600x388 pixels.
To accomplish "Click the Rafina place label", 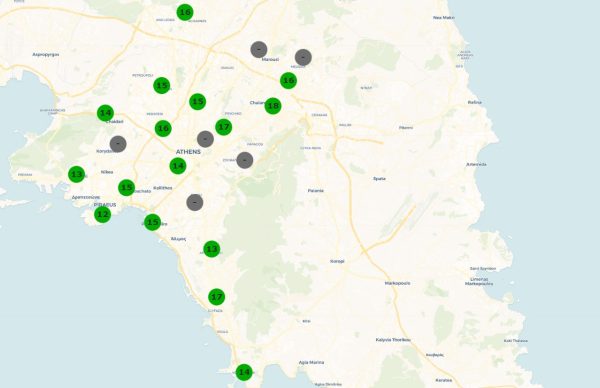I will pos(474,103).
